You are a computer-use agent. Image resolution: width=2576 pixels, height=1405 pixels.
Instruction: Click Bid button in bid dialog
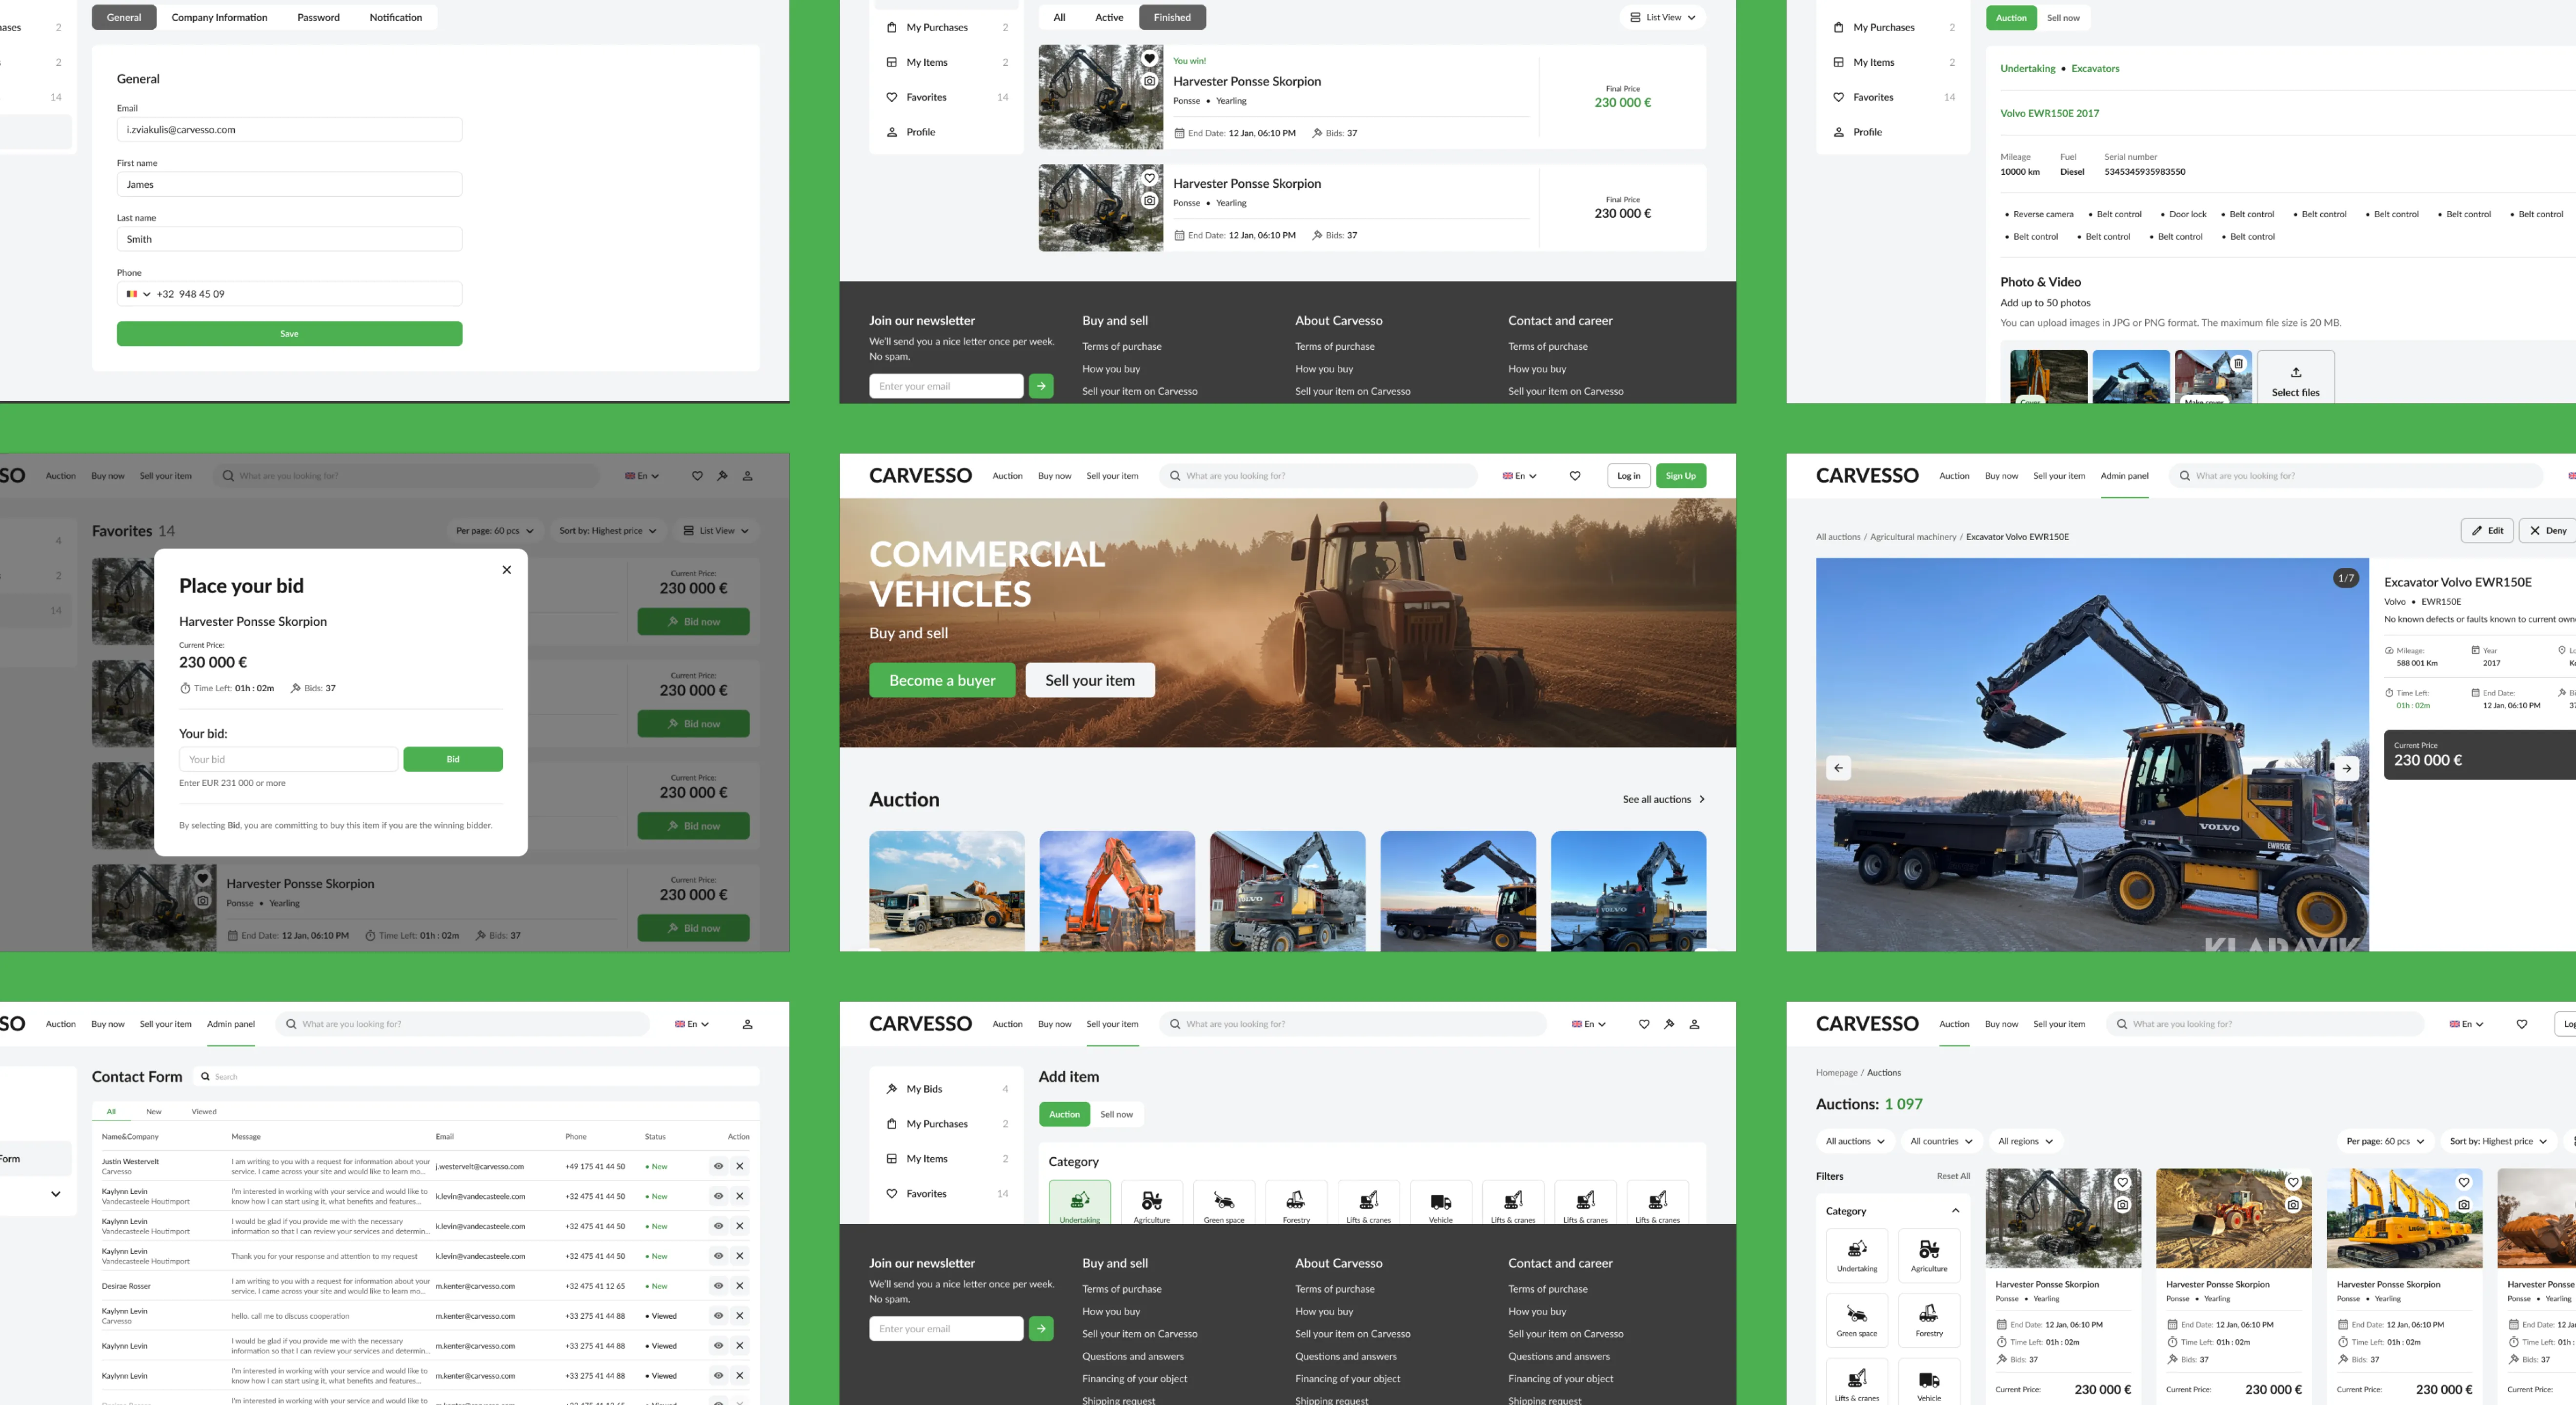tap(453, 759)
